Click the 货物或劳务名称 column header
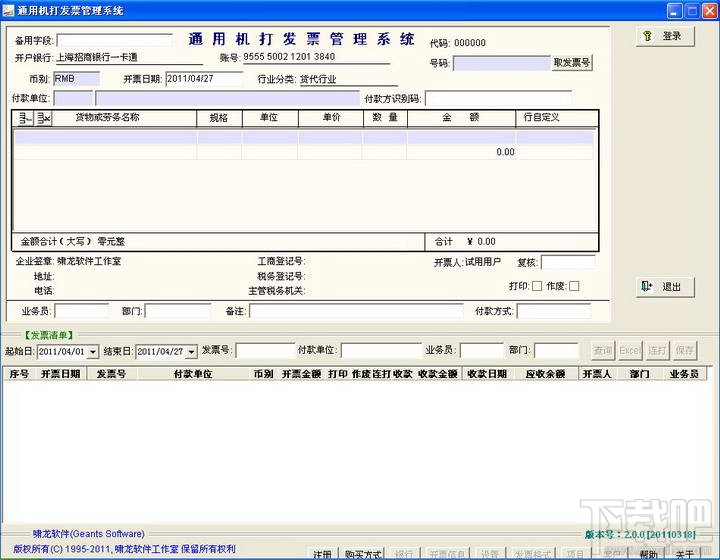Viewport: 720px width, 560px height. [x=107, y=118]
